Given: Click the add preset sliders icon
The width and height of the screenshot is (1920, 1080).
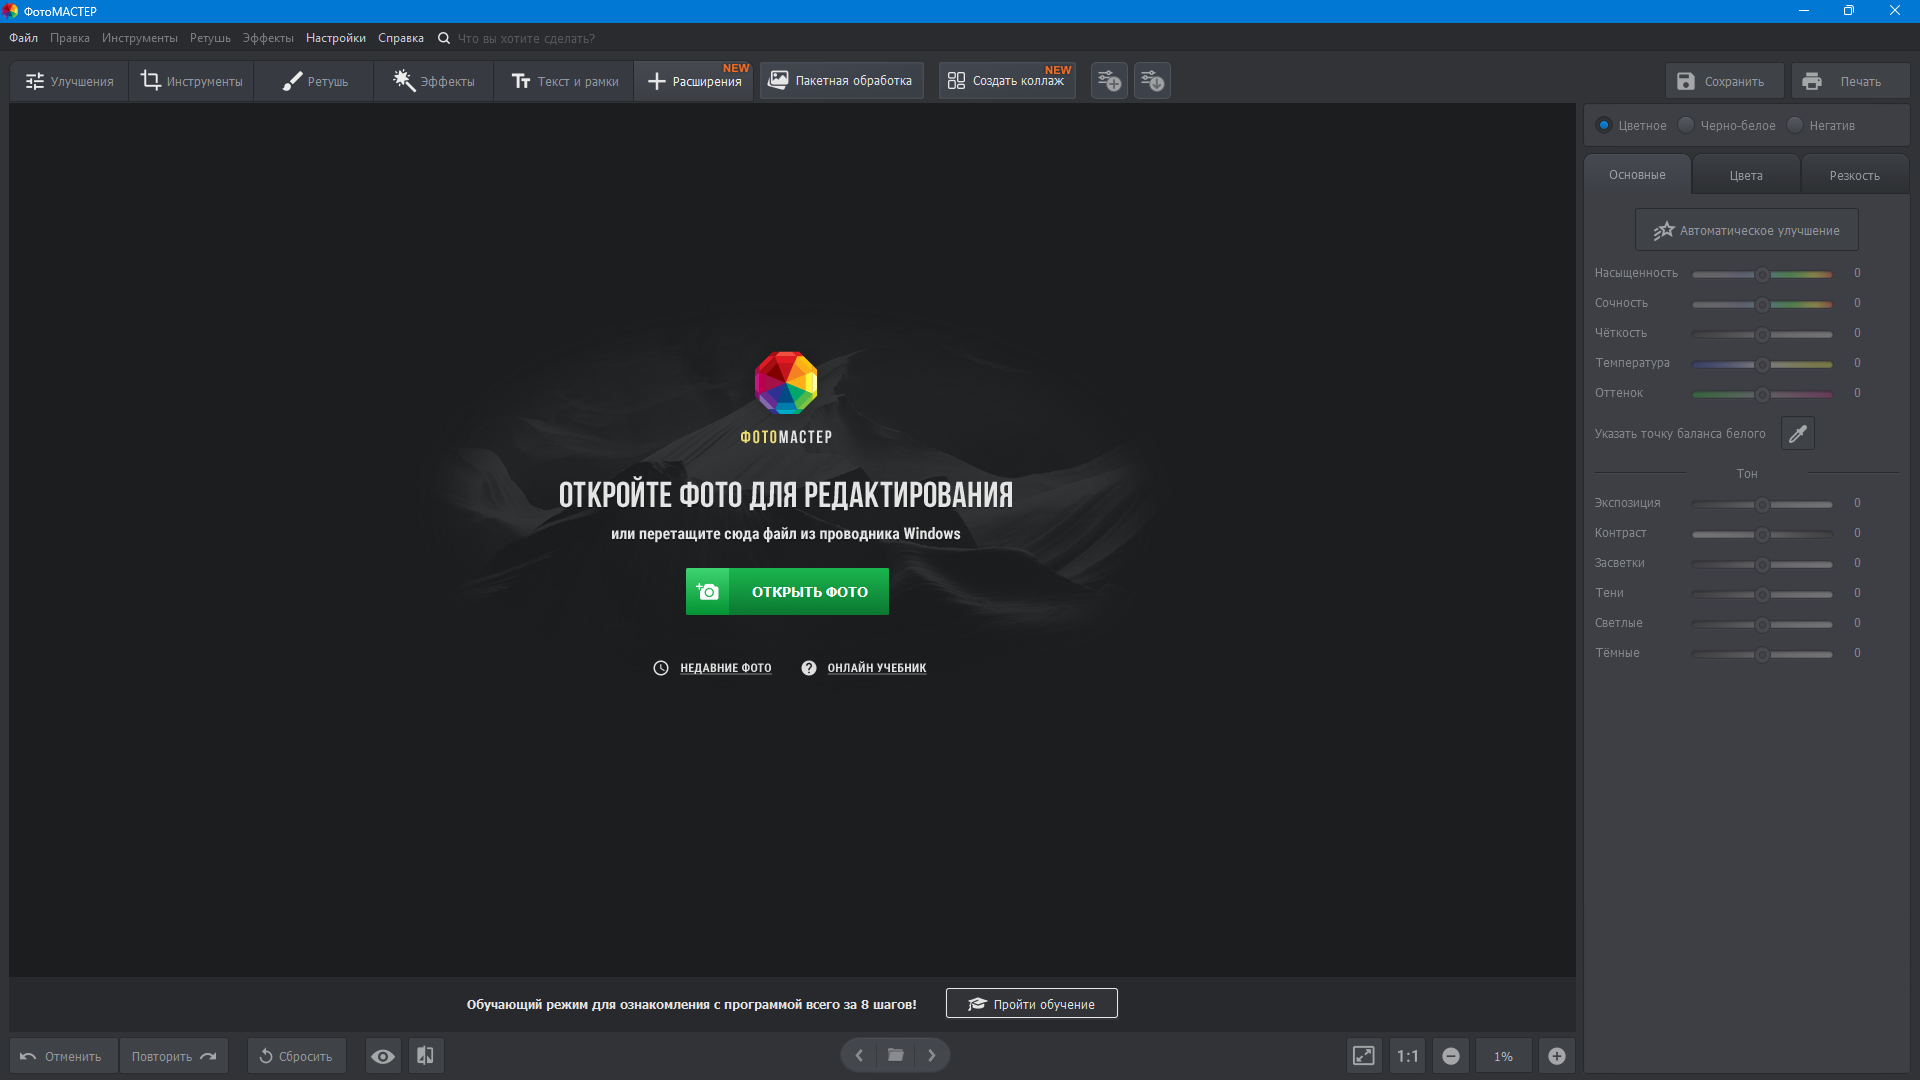Looking at the screenshot, I should click(1109, 81).
